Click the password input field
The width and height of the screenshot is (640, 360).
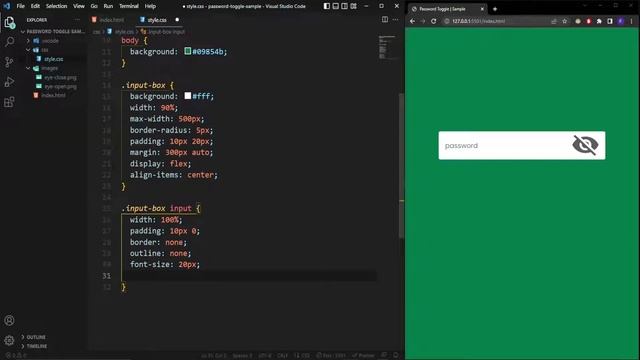coord(505,146)
